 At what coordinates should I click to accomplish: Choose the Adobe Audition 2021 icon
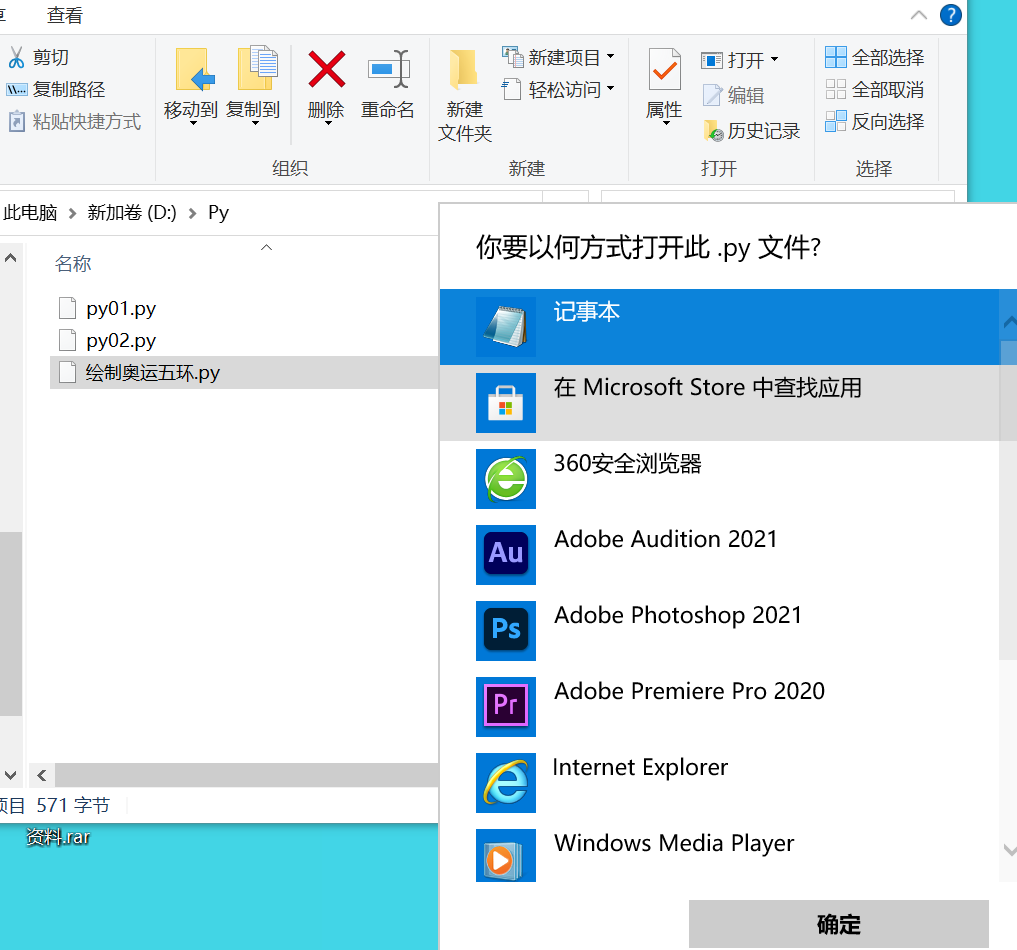coord(506,554)
